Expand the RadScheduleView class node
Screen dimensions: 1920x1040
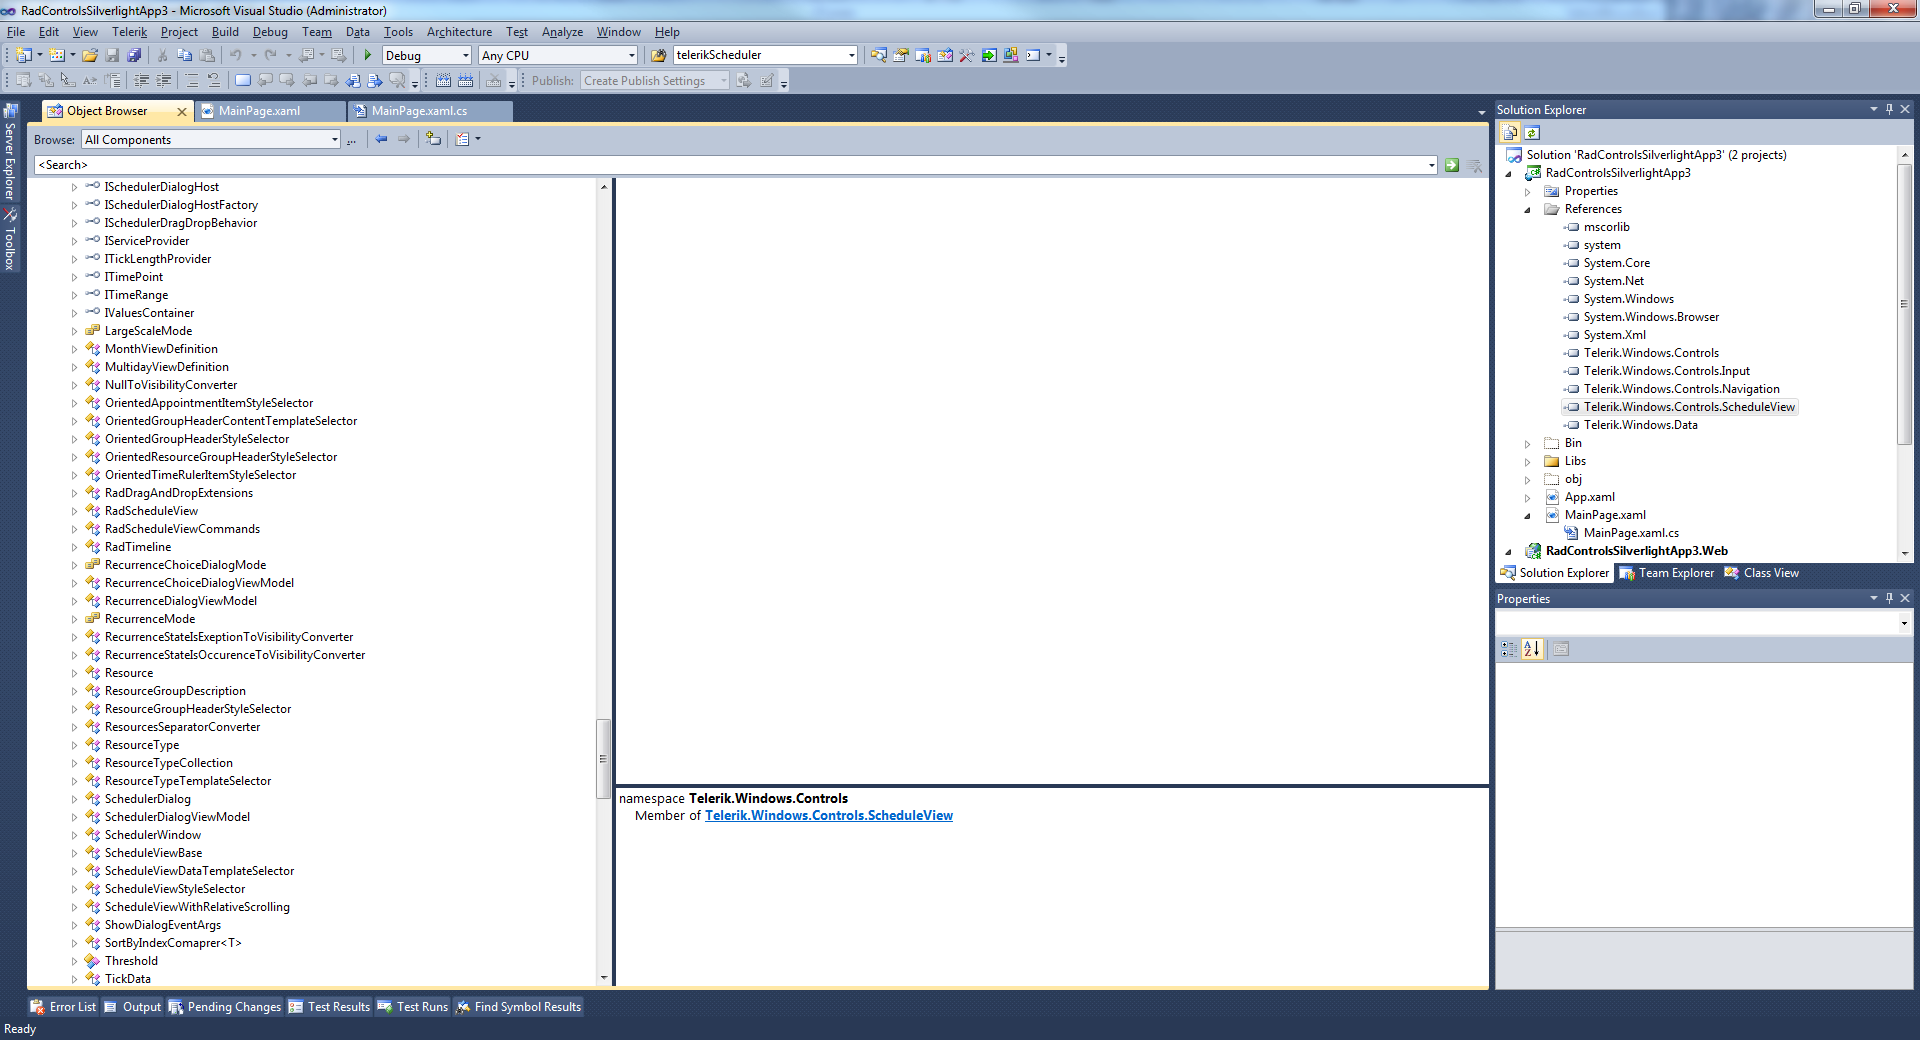tap(74, 511)
